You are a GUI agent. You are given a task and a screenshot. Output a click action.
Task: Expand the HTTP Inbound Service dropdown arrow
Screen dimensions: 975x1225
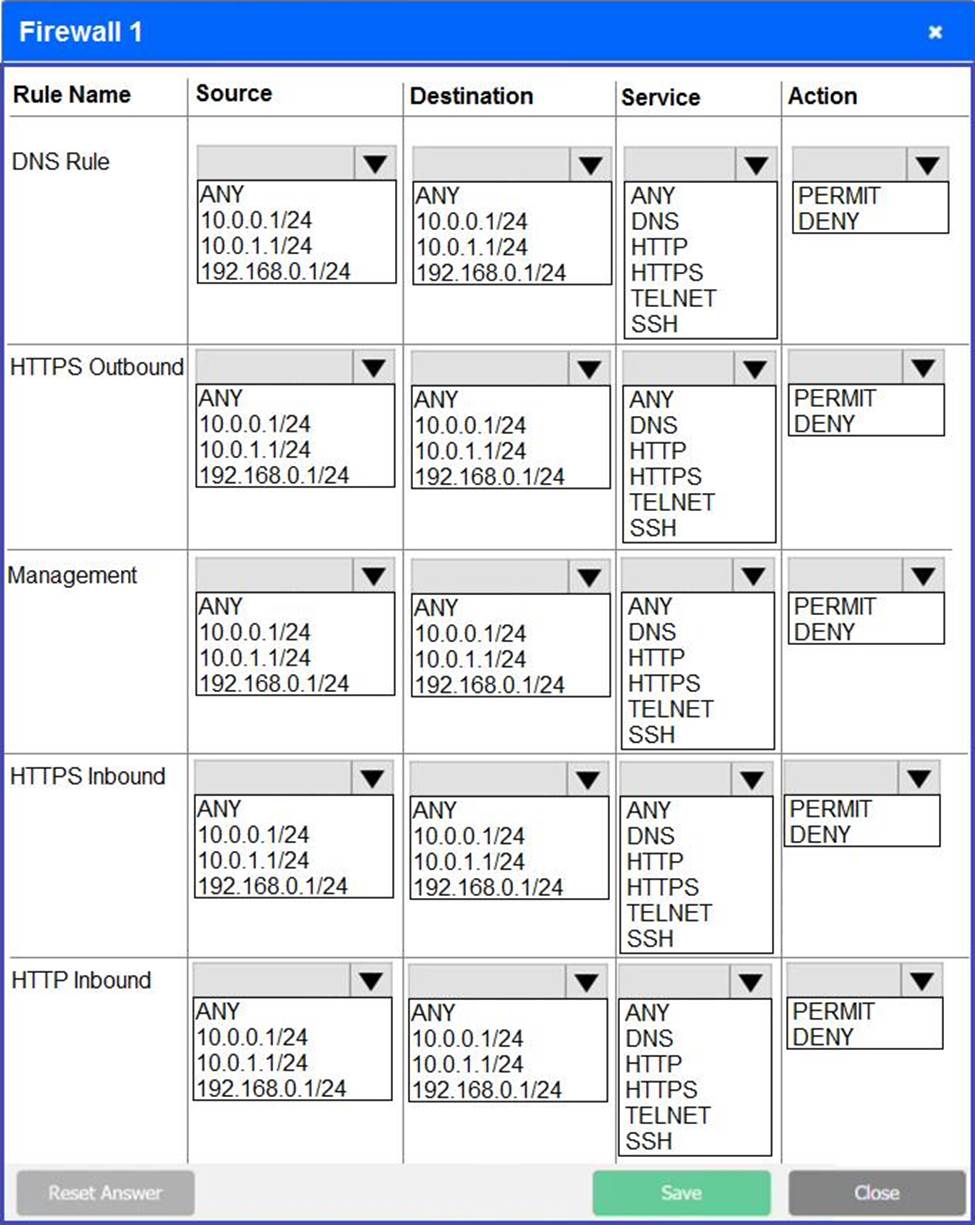pos(750,982)
